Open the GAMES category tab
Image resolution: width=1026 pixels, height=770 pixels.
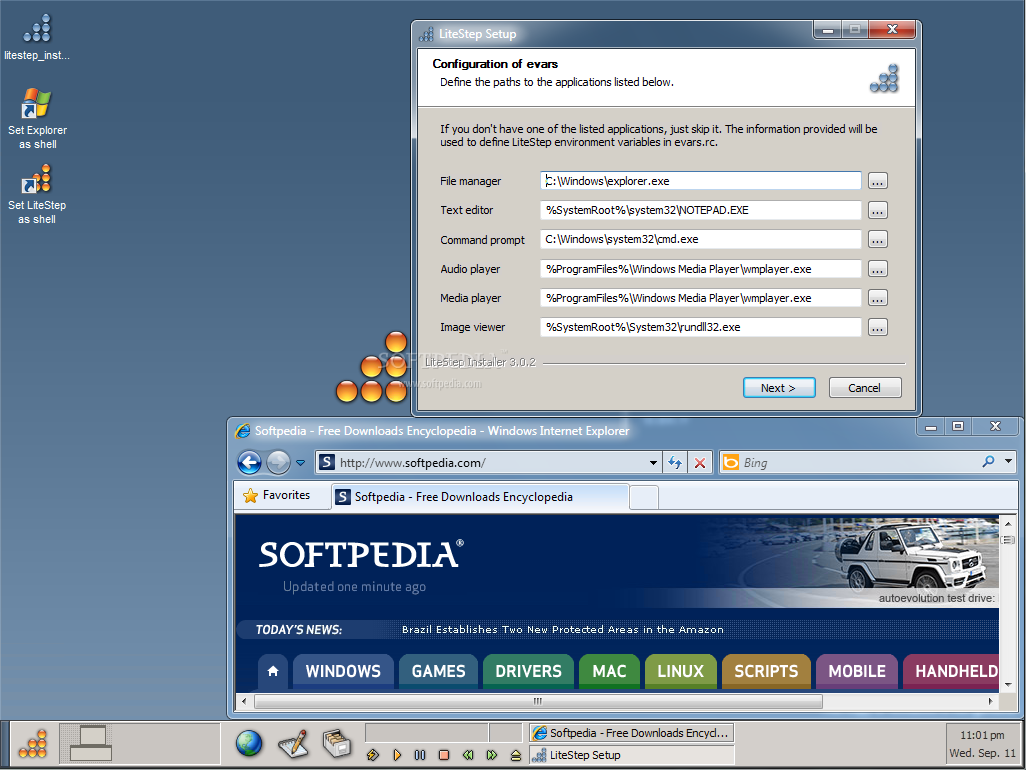(x=438, y=671)
